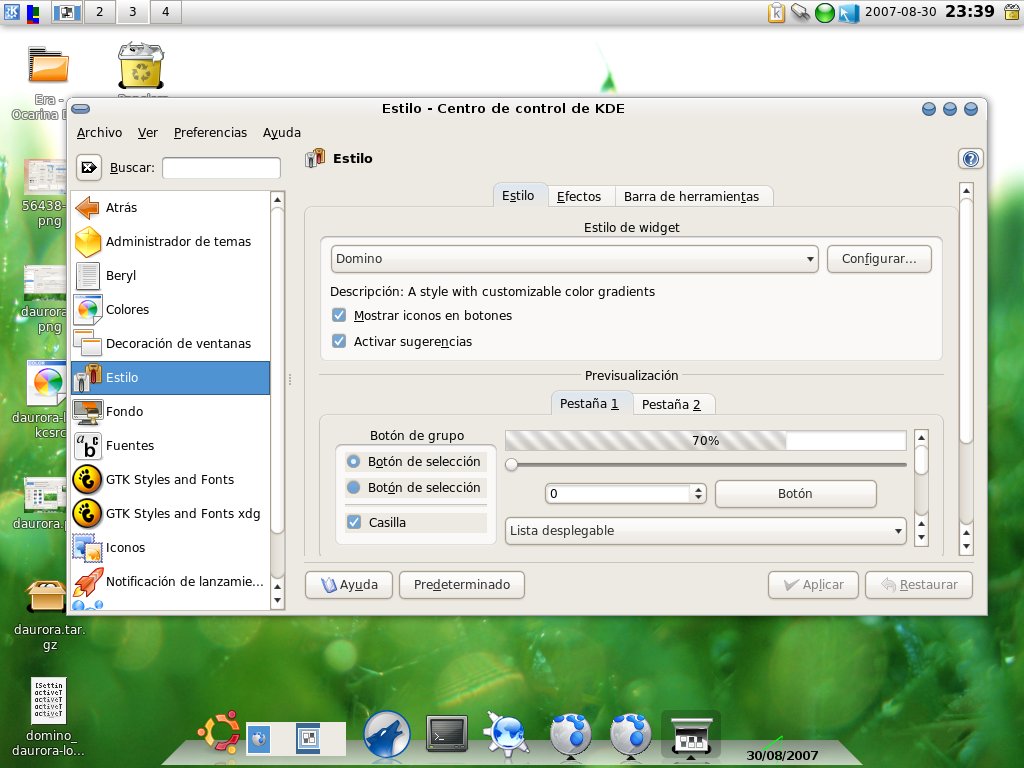Click Notificación de lanzamiento rocket icon

[x=88, y=581]
